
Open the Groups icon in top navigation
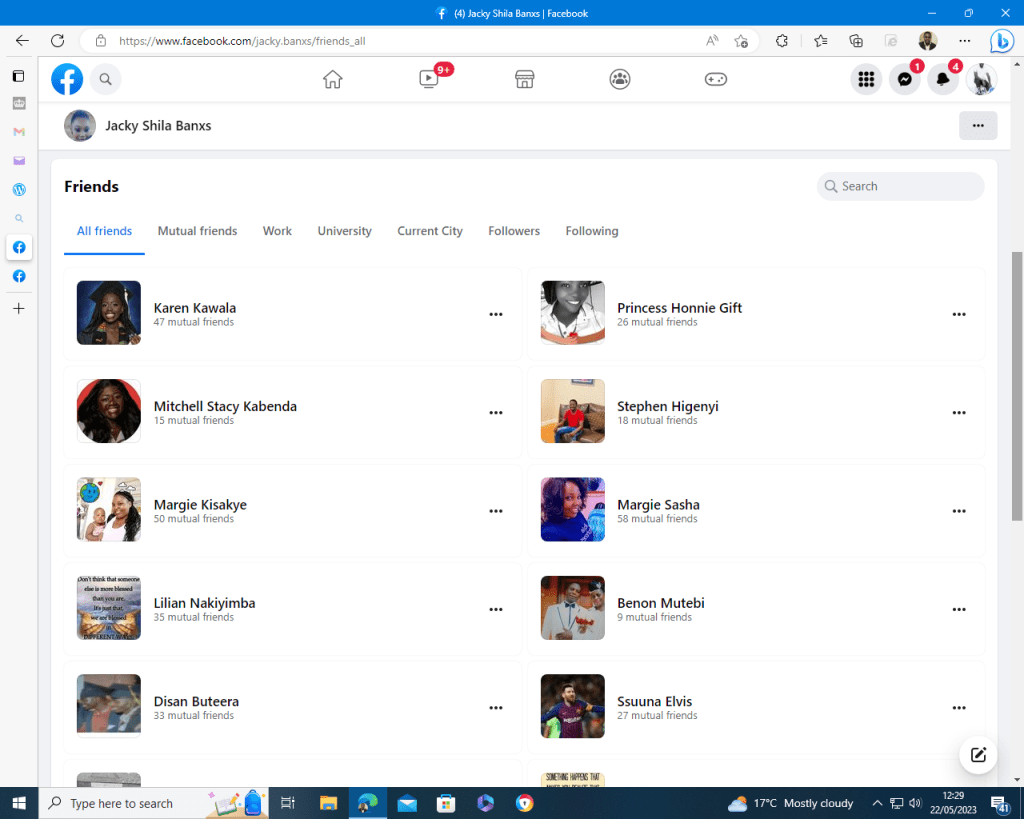pyautogui.click(x=620, y=80)
